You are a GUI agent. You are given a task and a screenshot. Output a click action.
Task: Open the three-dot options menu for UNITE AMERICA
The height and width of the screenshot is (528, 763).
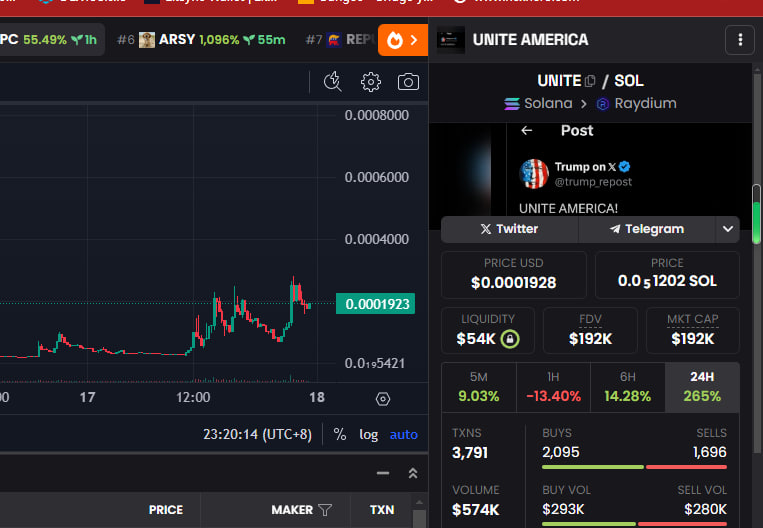(740, 40)
